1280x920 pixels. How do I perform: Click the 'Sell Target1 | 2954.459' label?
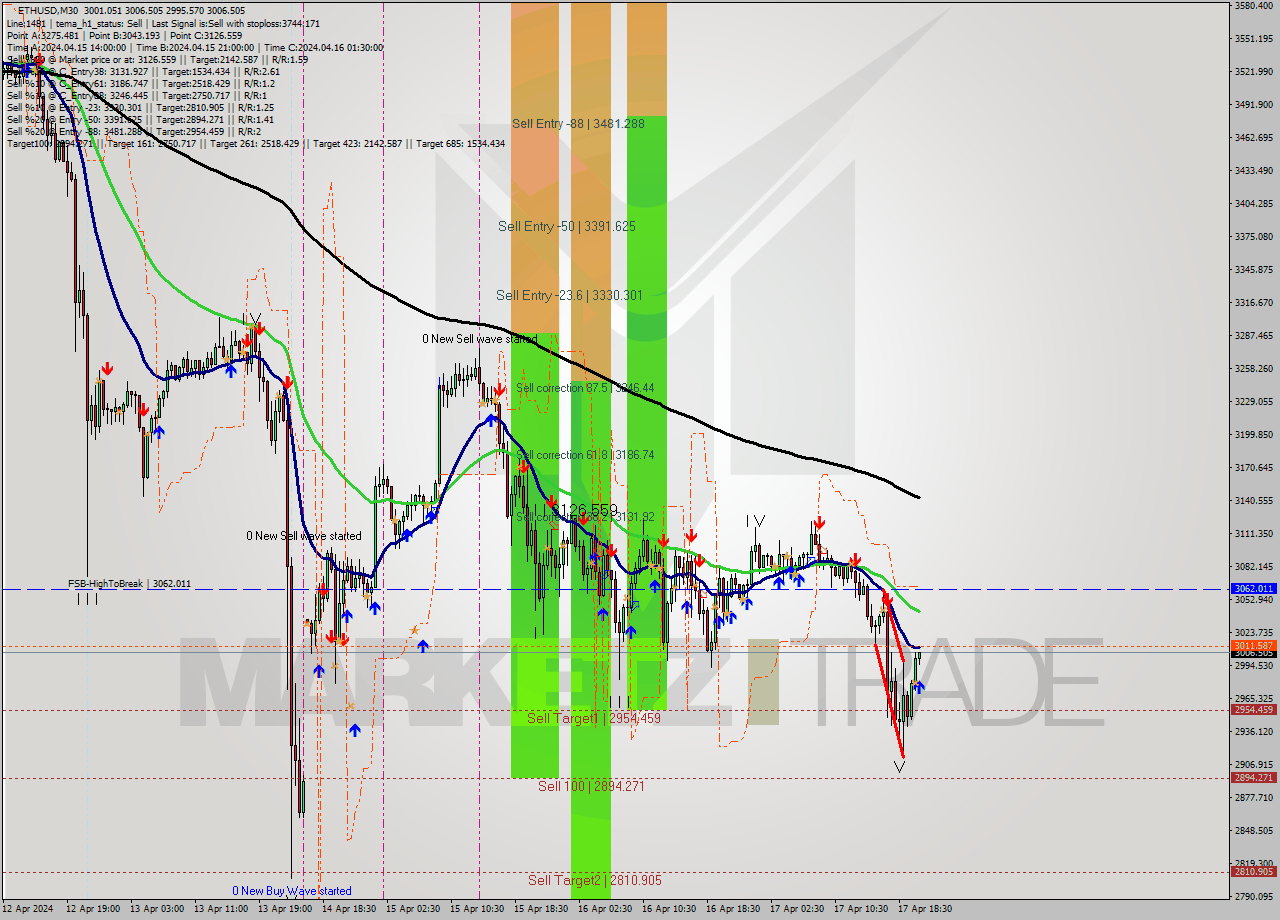pyautogui.click(x=594, y=718)
